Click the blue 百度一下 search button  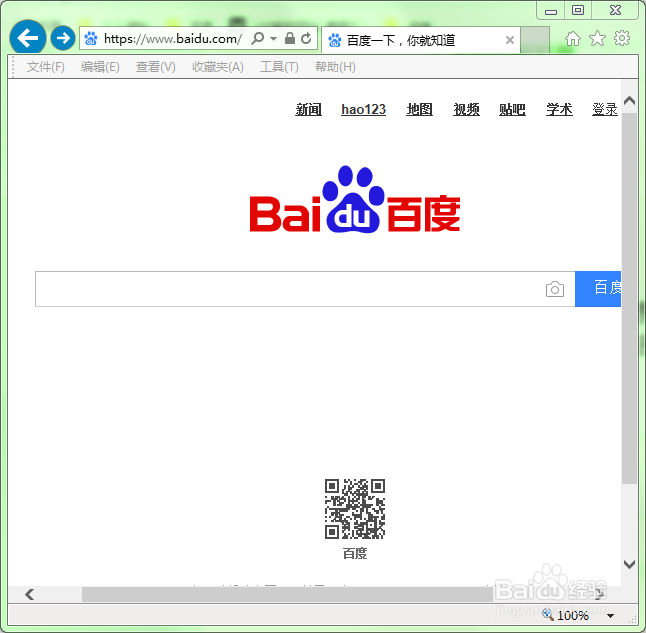(x=598, y=289)
